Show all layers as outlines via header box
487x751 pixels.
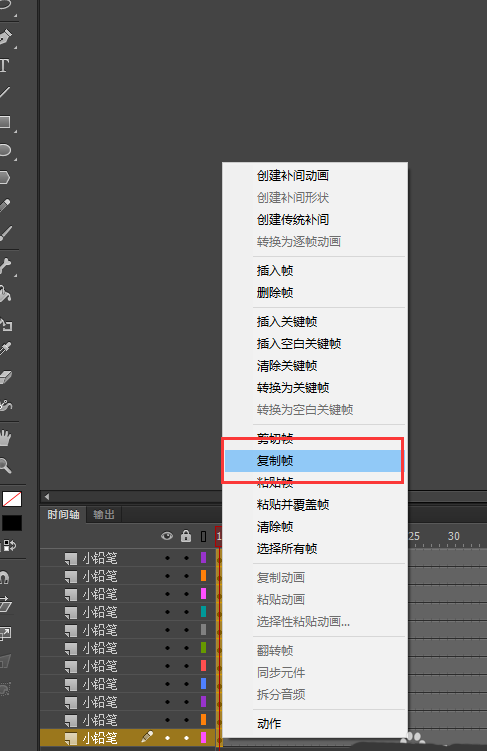pos(204,536)
